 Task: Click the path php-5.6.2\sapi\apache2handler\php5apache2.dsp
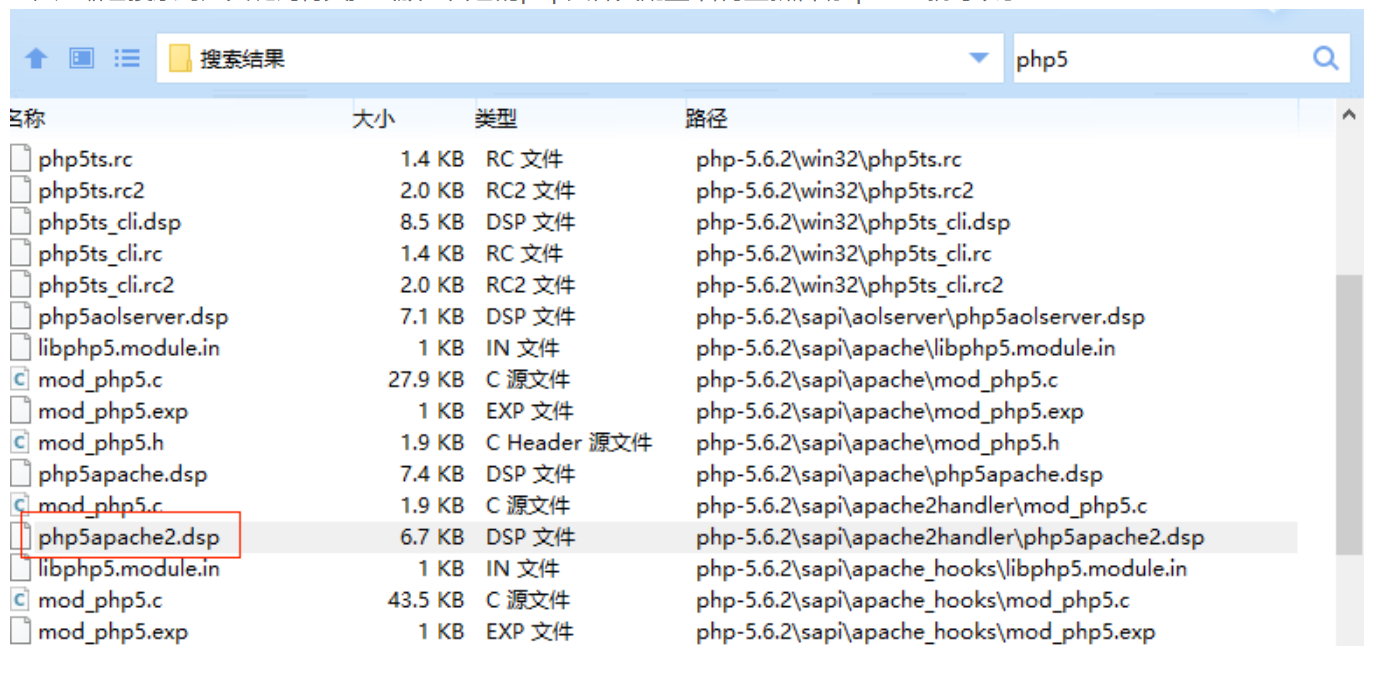[x=950, y=537]
